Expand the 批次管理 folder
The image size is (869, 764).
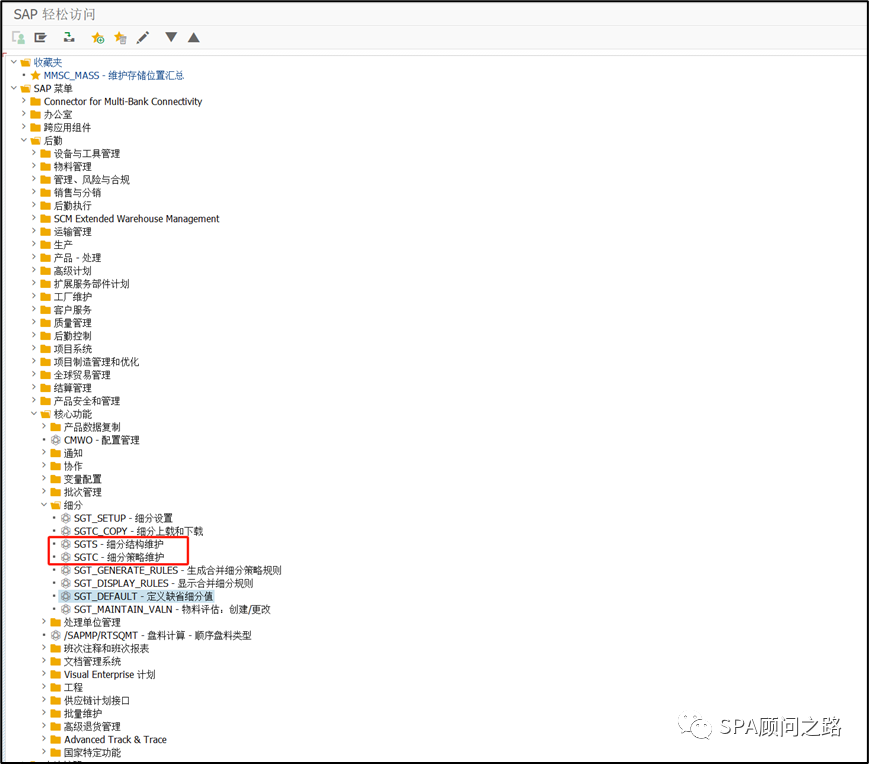pos(44,491)
